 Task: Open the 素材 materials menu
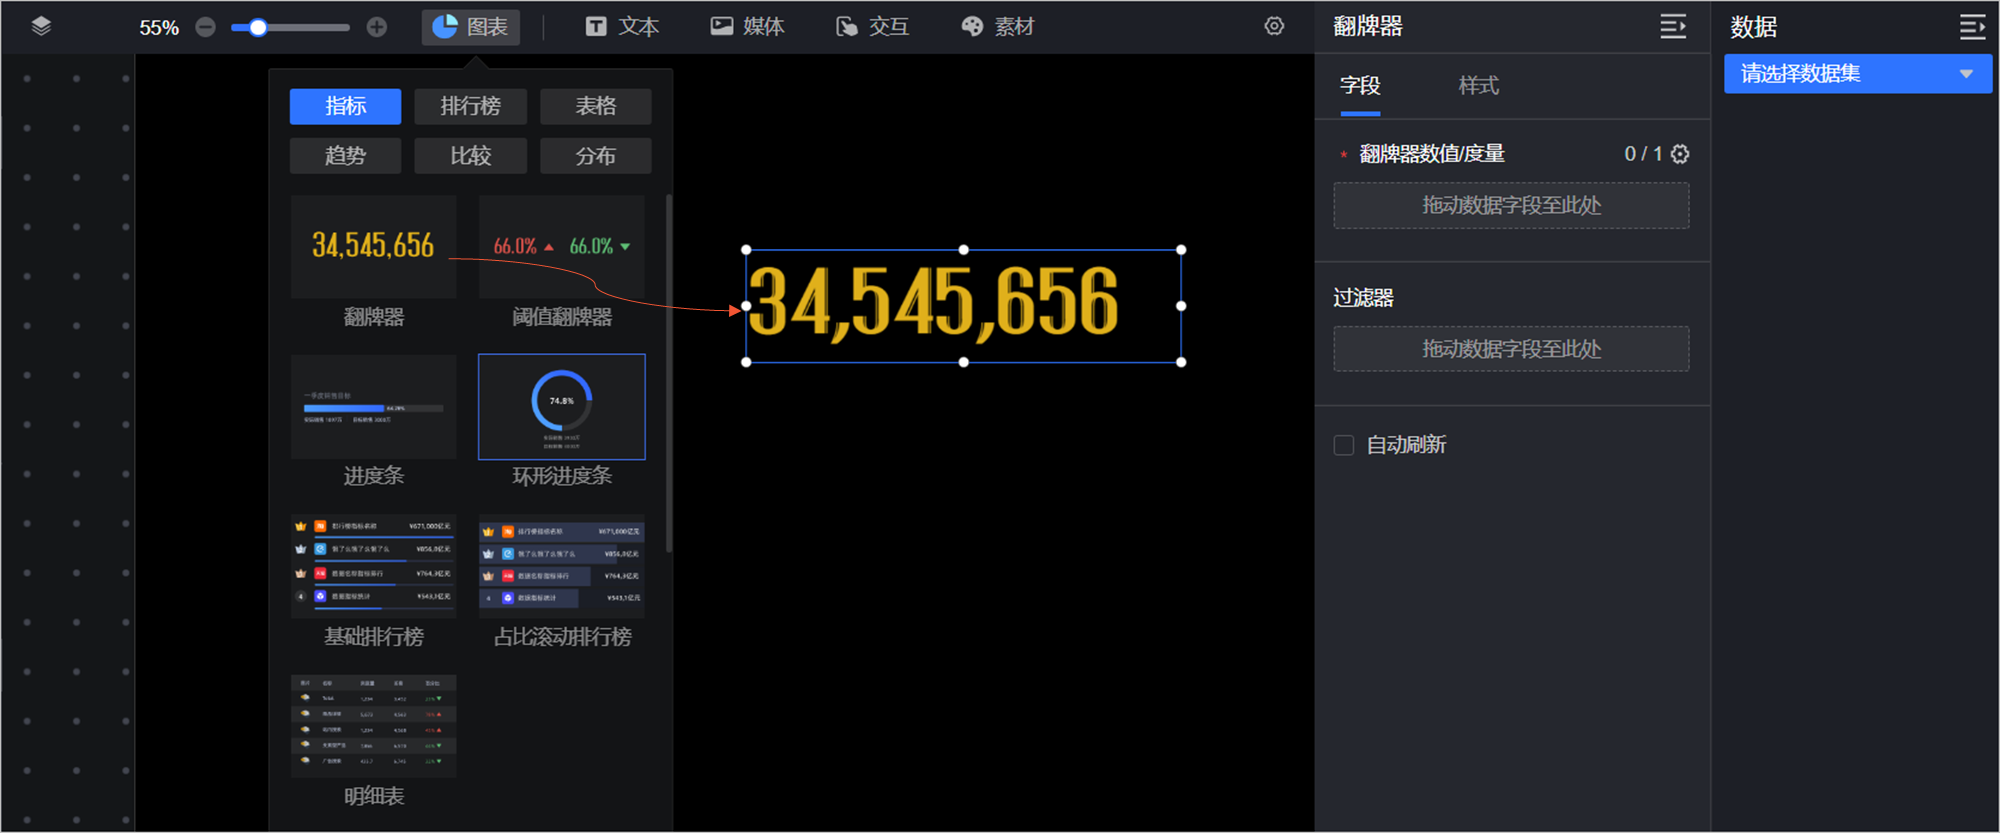997,27
